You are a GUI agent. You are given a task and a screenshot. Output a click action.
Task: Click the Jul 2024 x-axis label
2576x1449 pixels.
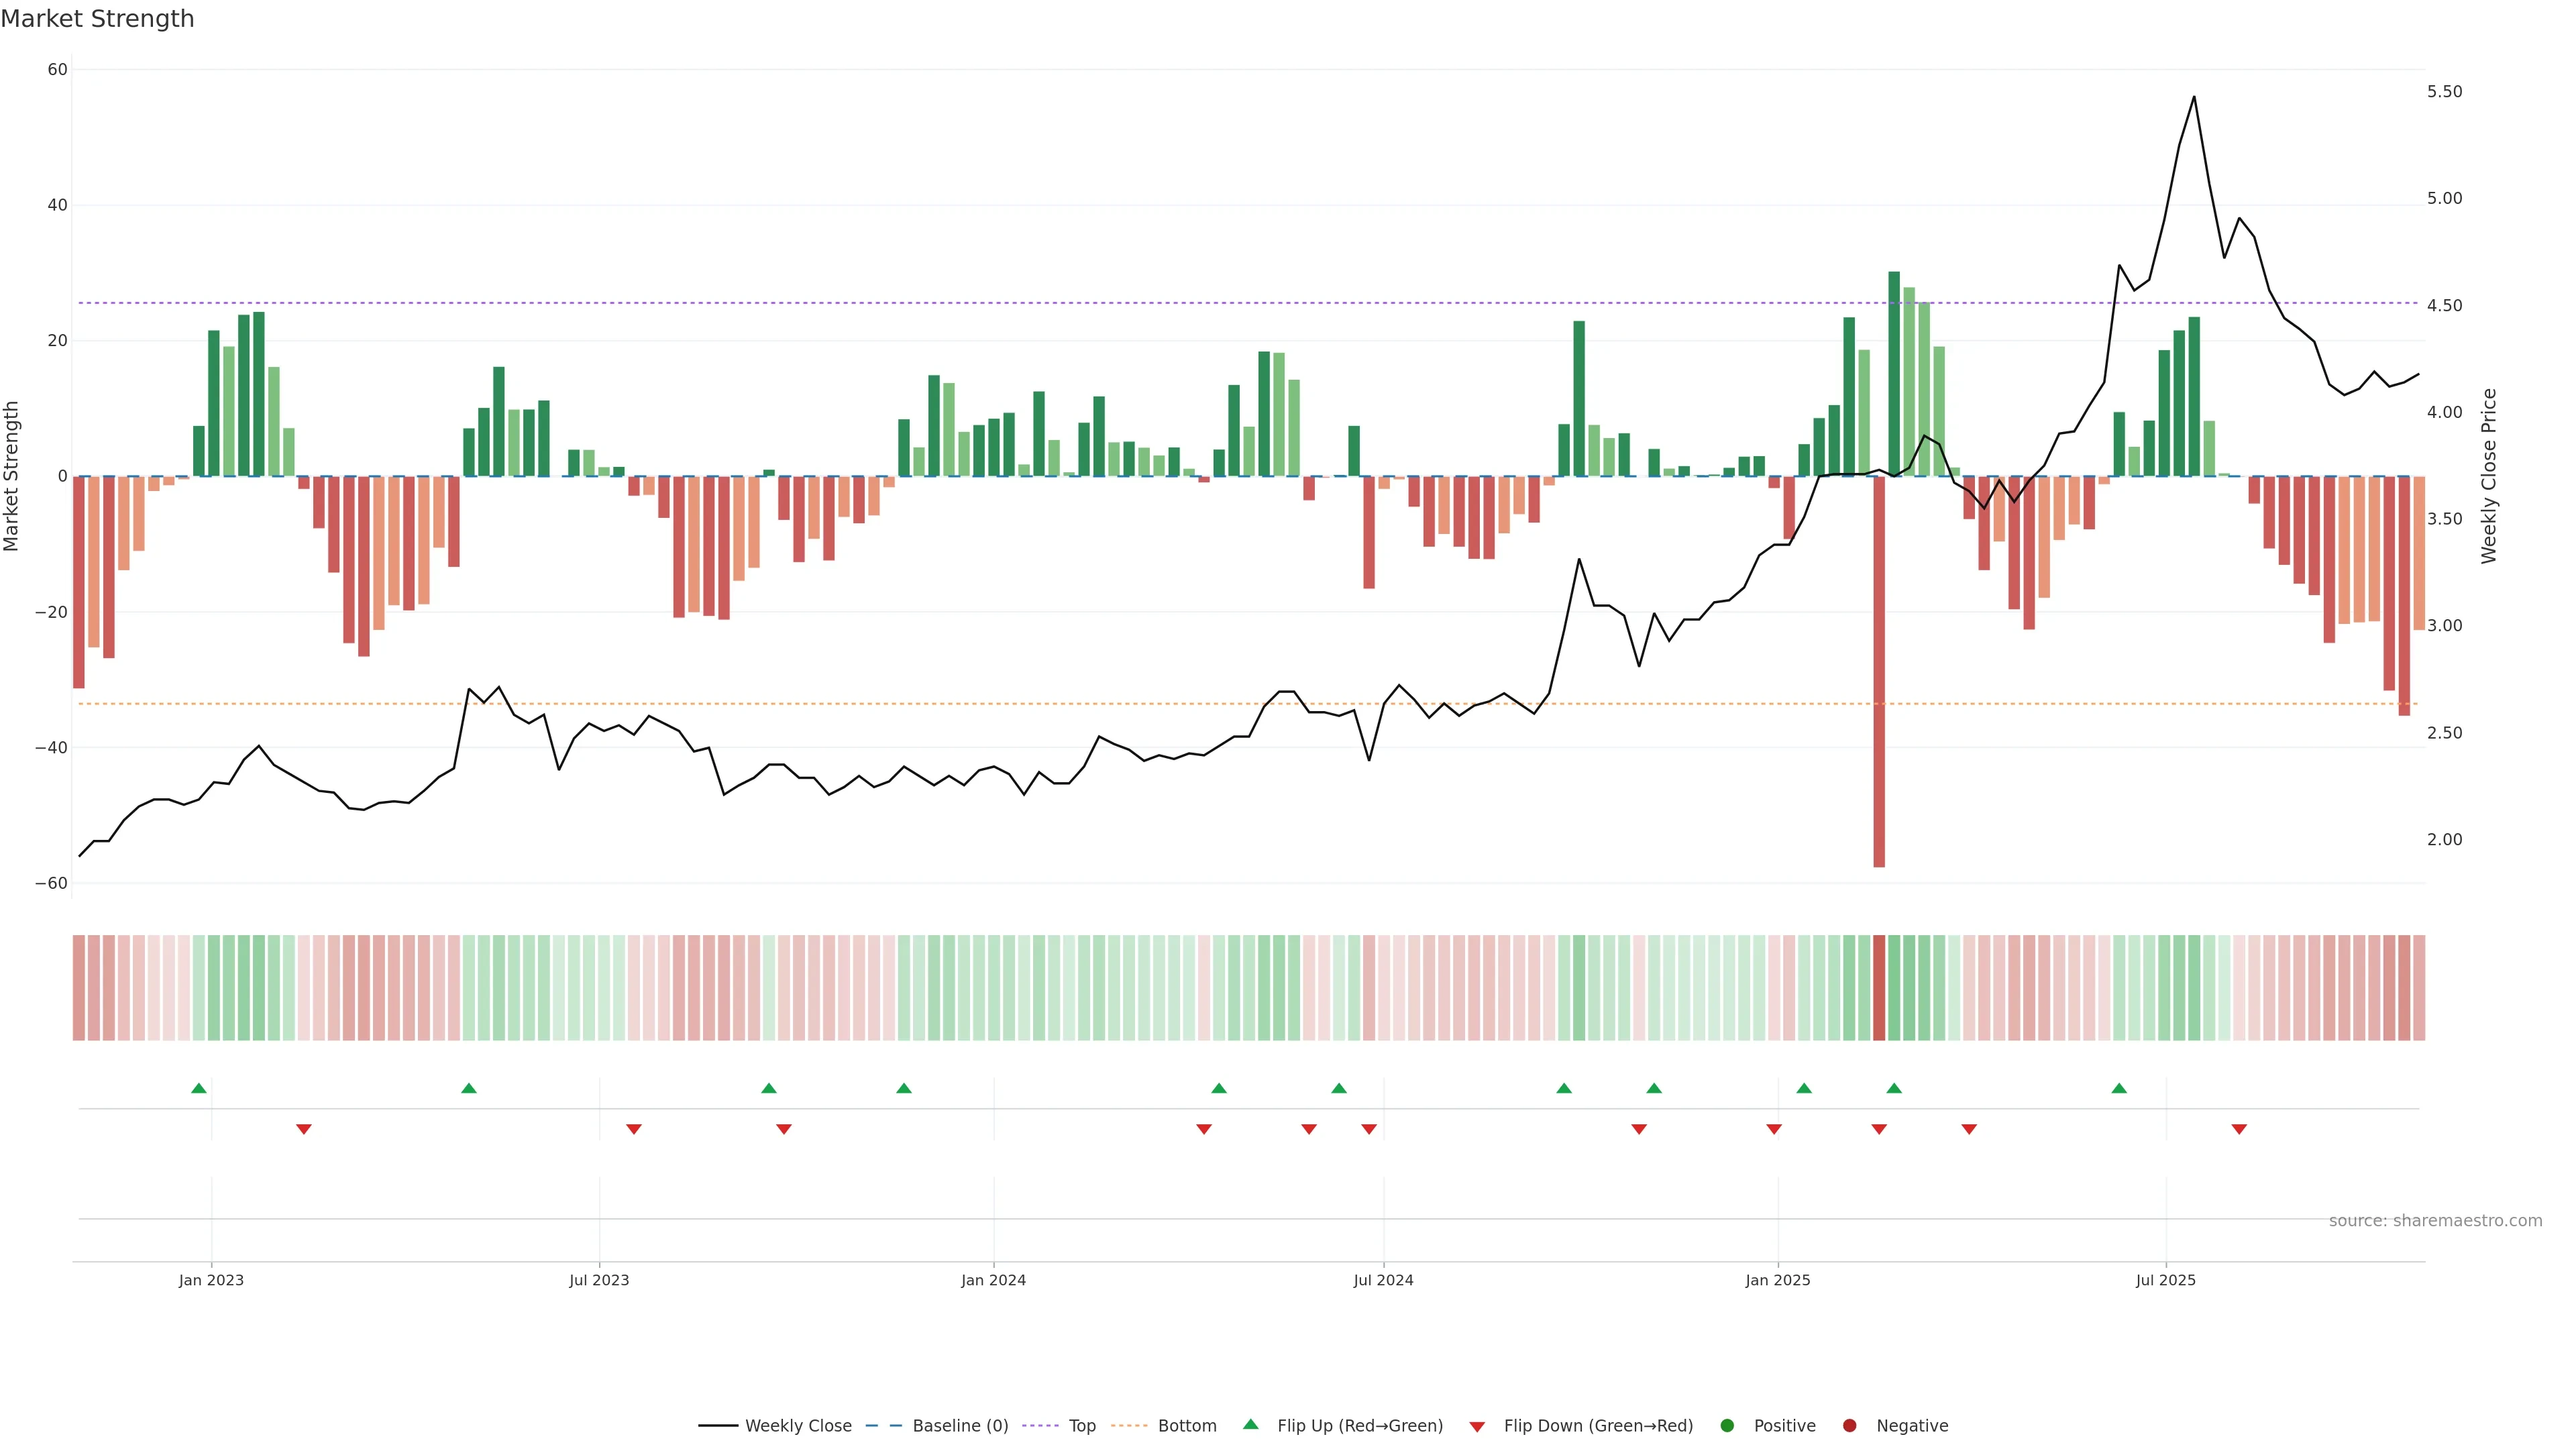(x=1383, y=1280)
